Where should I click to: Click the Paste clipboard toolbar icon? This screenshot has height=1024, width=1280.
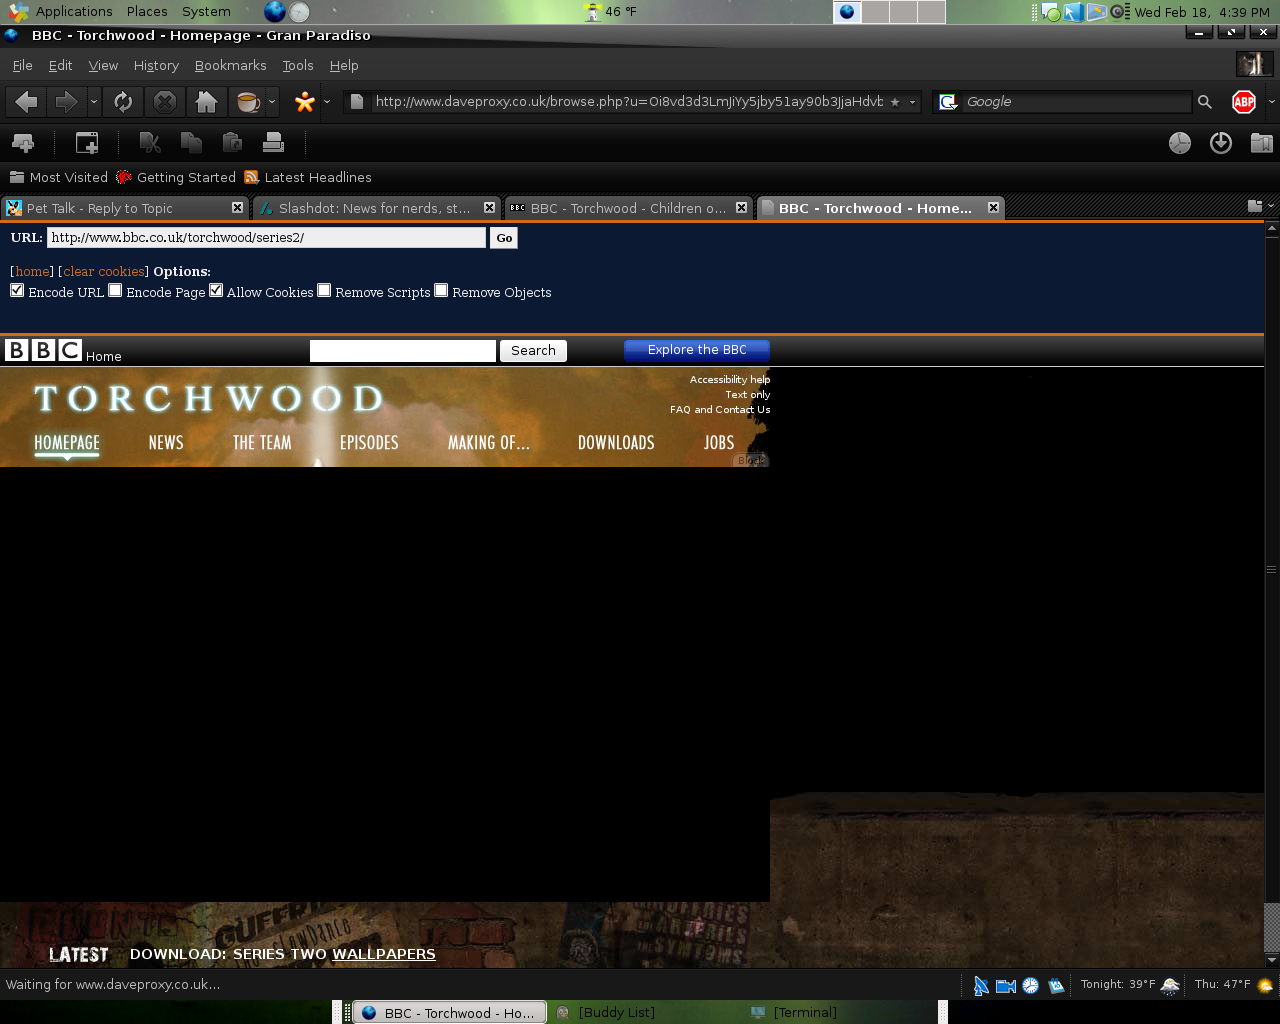(232, 143)
